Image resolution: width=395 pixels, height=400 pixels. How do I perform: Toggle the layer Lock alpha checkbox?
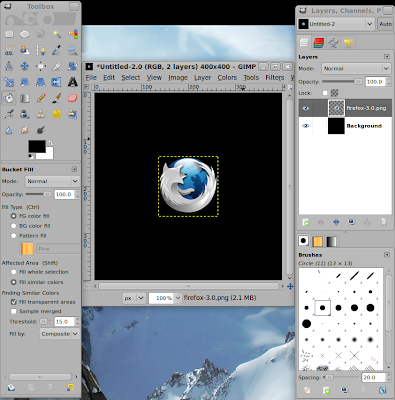325,93
